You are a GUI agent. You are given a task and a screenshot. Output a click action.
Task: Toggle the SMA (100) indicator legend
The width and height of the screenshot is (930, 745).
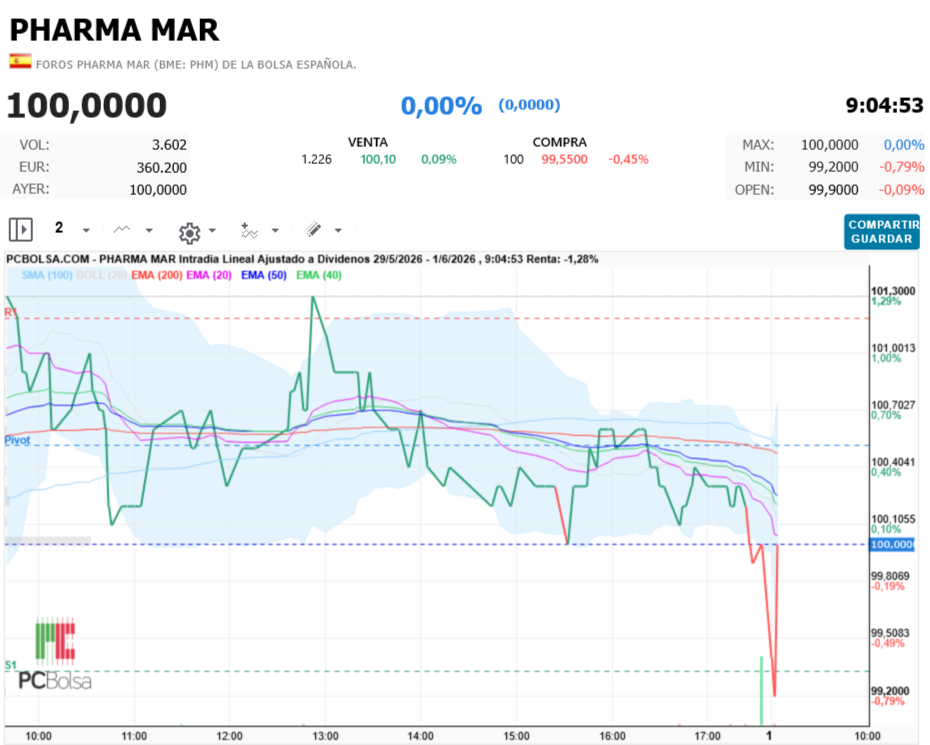pos(47,275)
